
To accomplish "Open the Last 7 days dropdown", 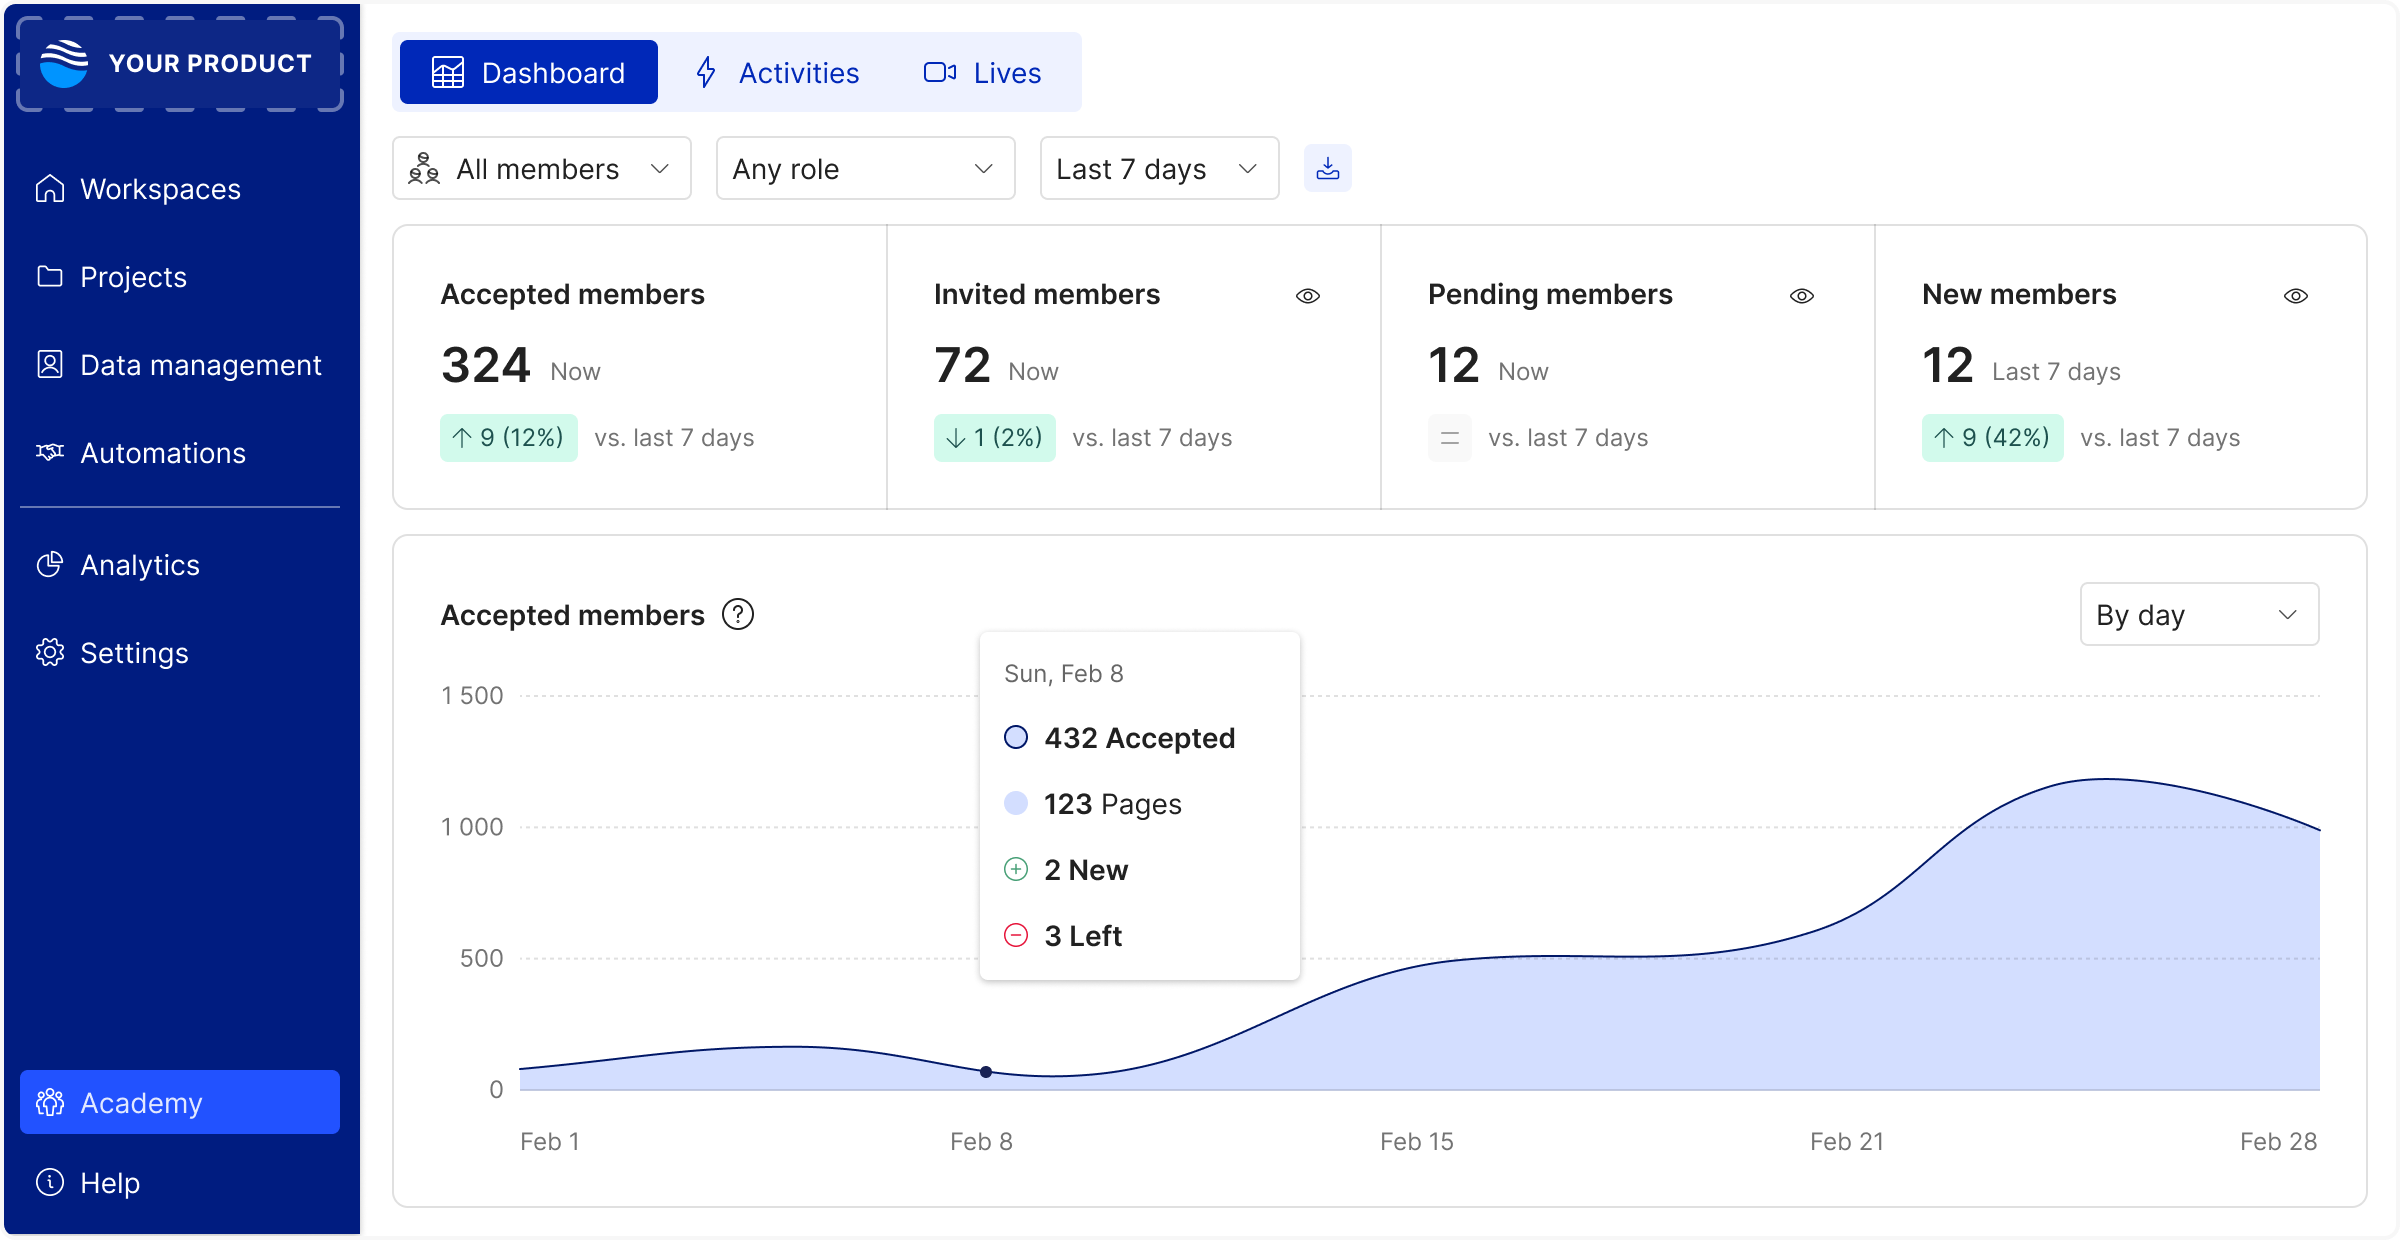I will click(x=1159, y=169).
